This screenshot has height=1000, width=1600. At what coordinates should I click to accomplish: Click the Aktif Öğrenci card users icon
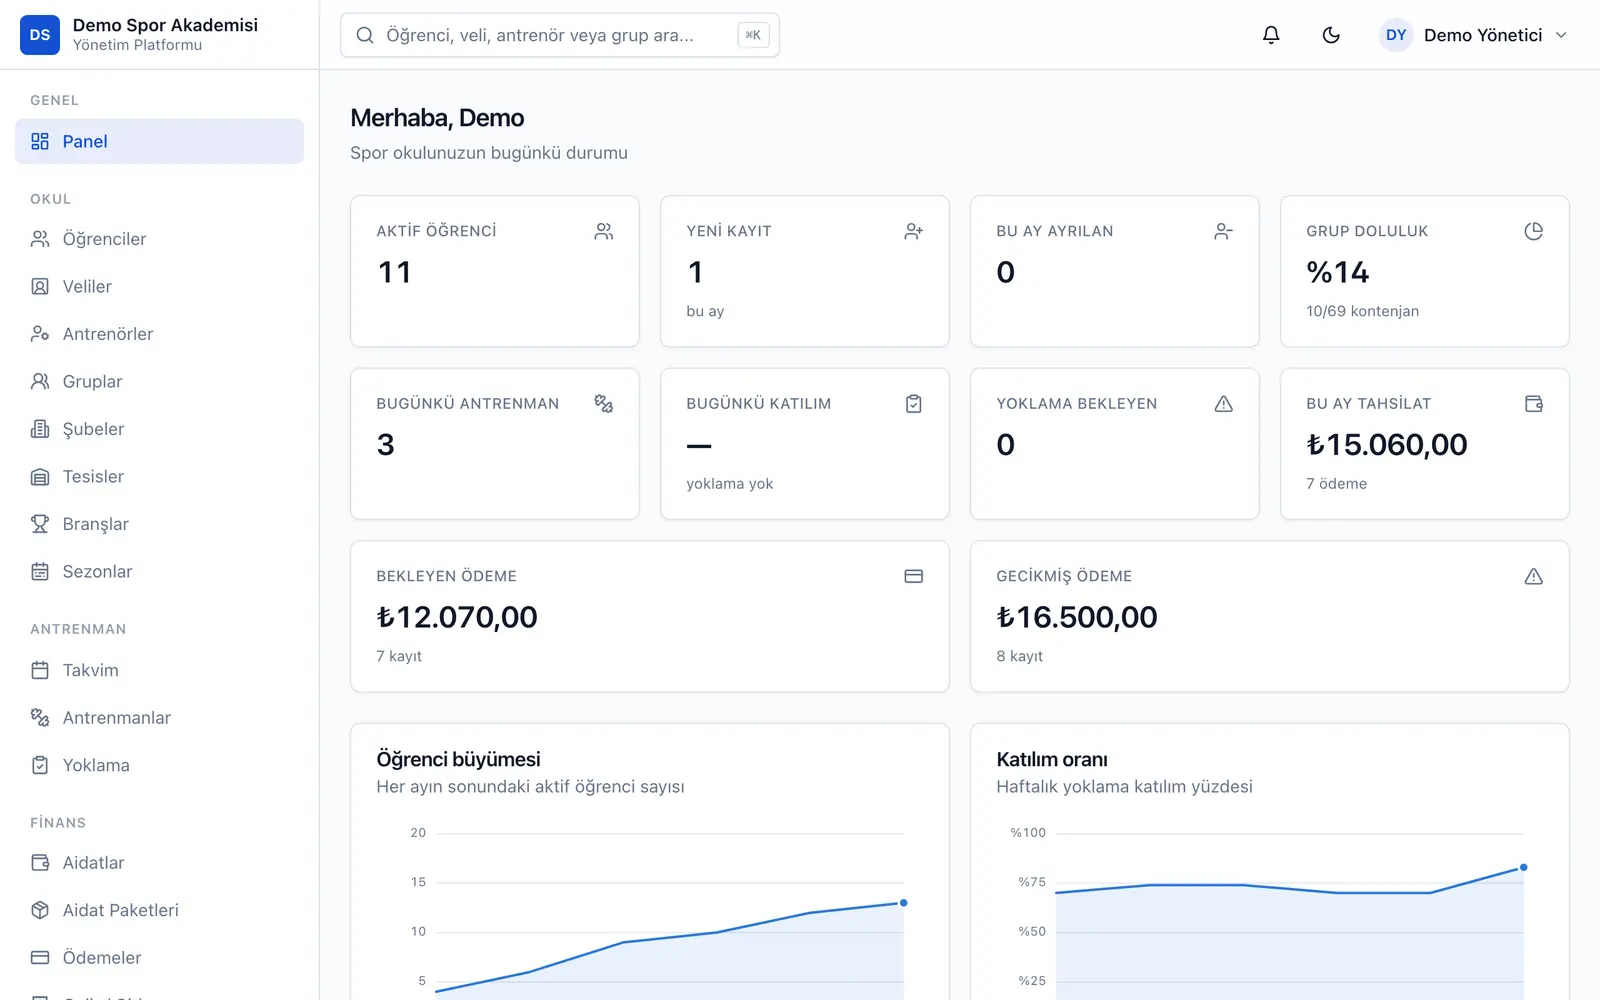point(604,231)
